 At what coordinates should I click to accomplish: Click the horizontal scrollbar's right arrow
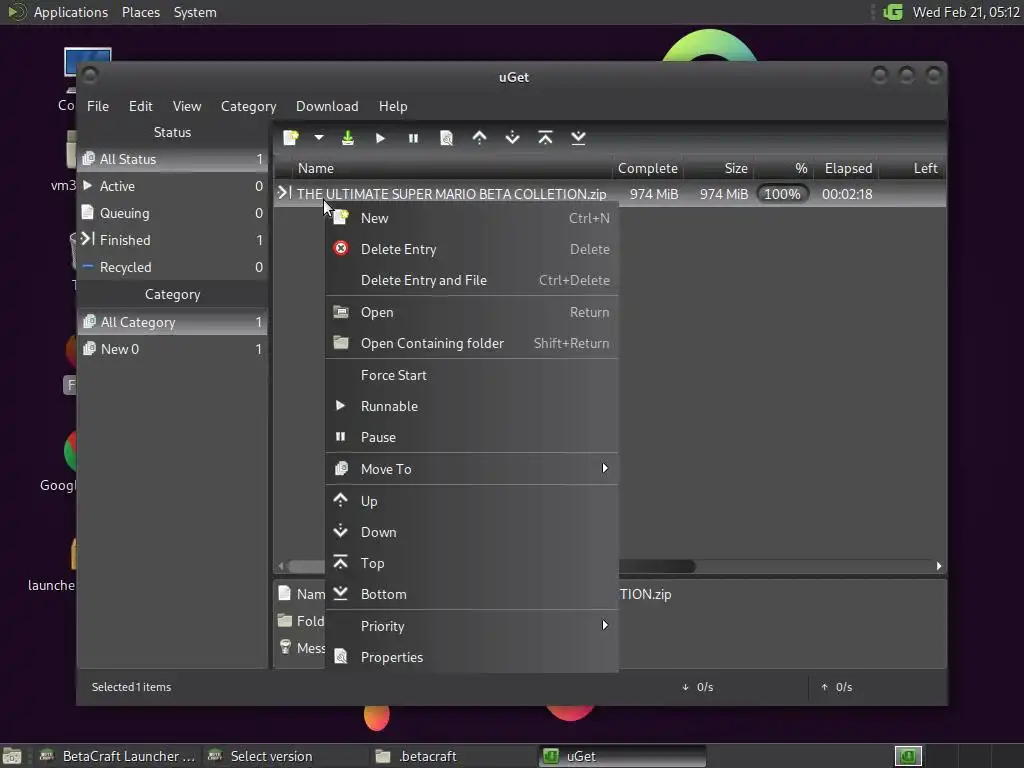[938, 566]
